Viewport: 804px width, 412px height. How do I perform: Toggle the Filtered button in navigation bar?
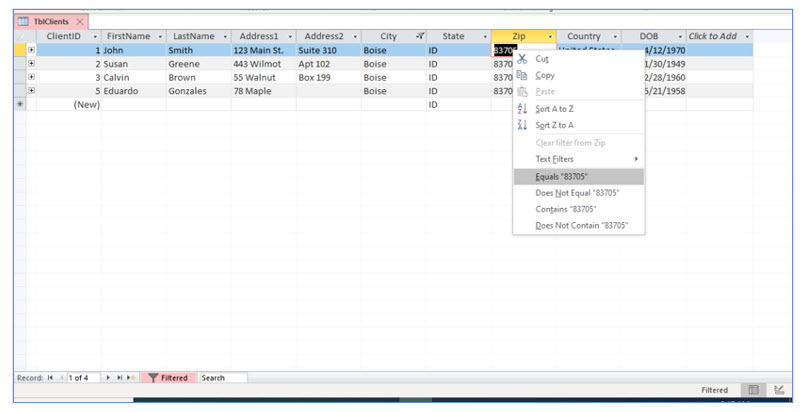168,378
